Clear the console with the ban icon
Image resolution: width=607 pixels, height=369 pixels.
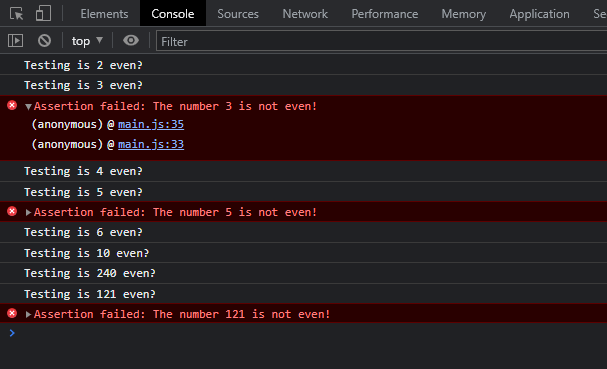pyautogui.click(x=44, y=41)
